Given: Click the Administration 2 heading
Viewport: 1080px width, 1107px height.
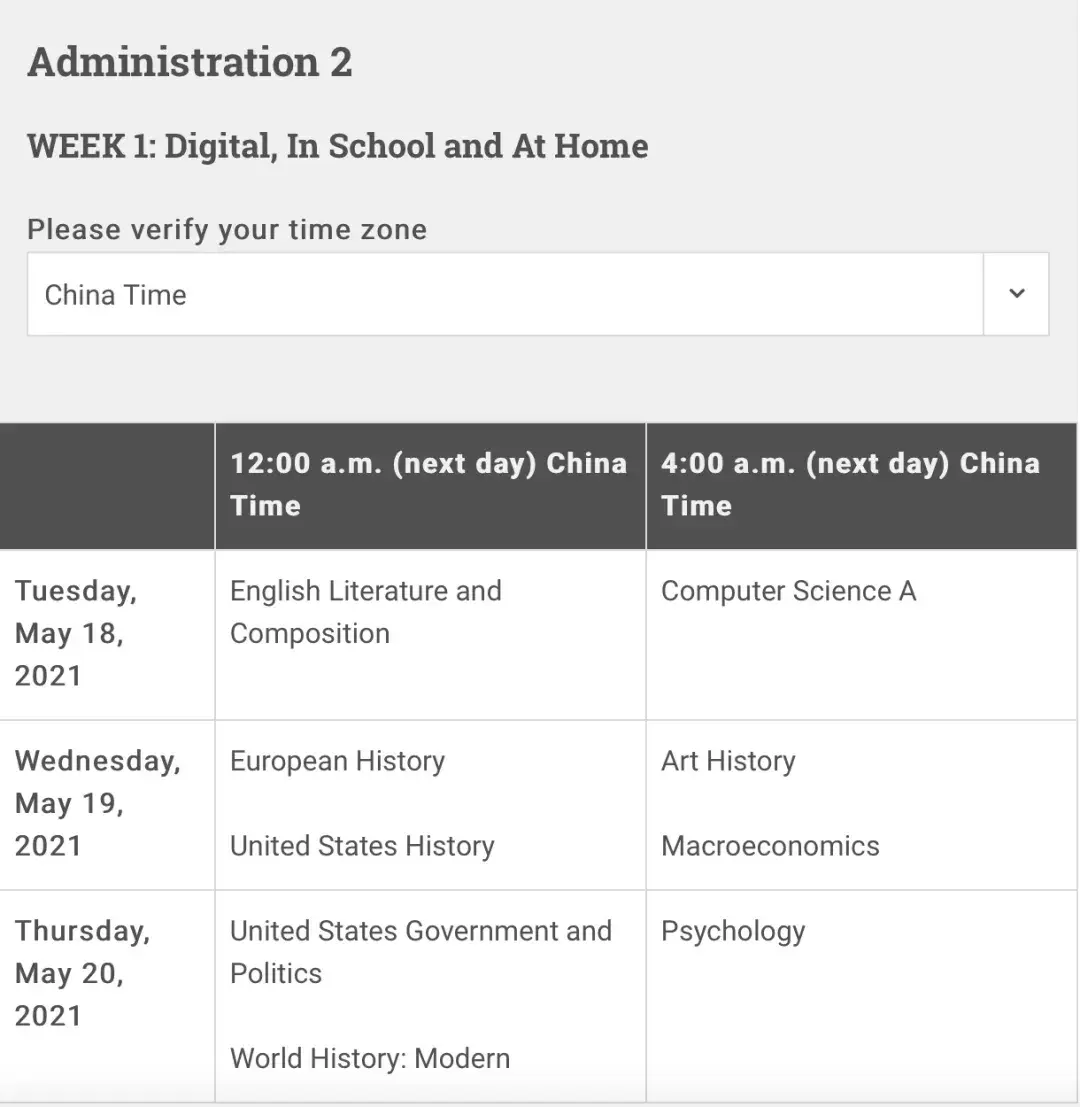Looking at the screenshot, I should (190, 62).
